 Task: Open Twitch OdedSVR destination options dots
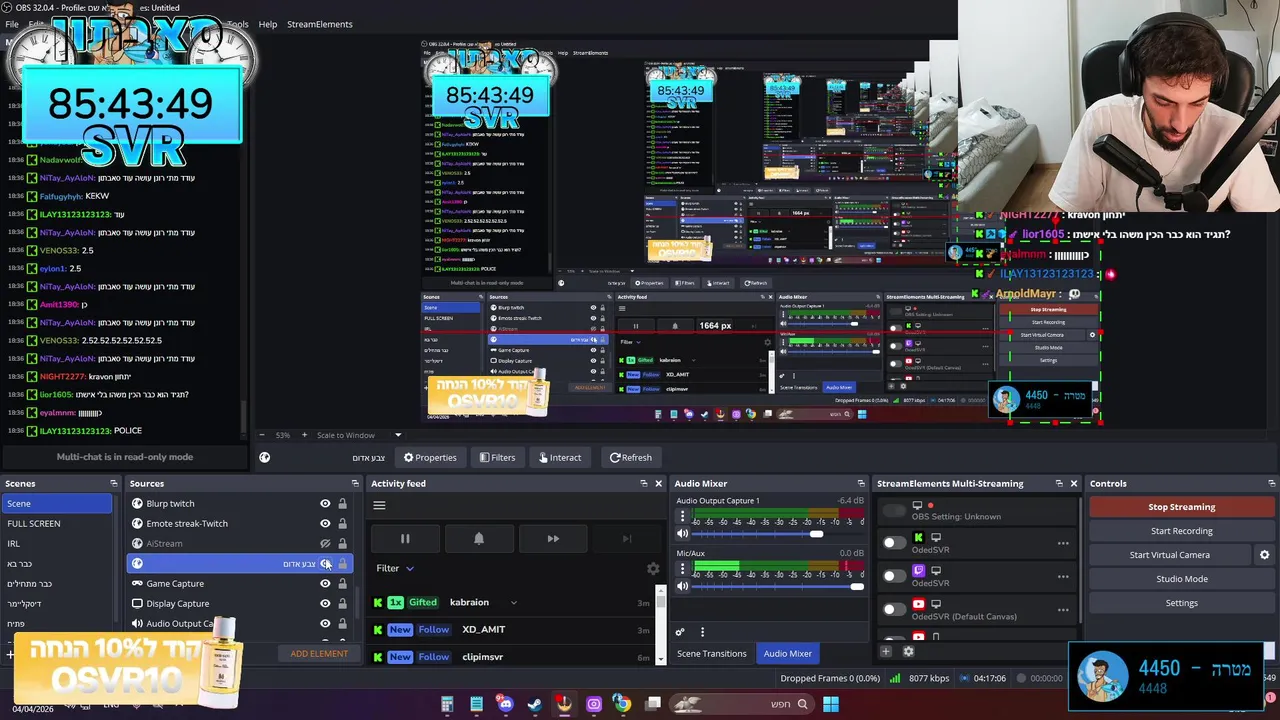point(1063,577)
